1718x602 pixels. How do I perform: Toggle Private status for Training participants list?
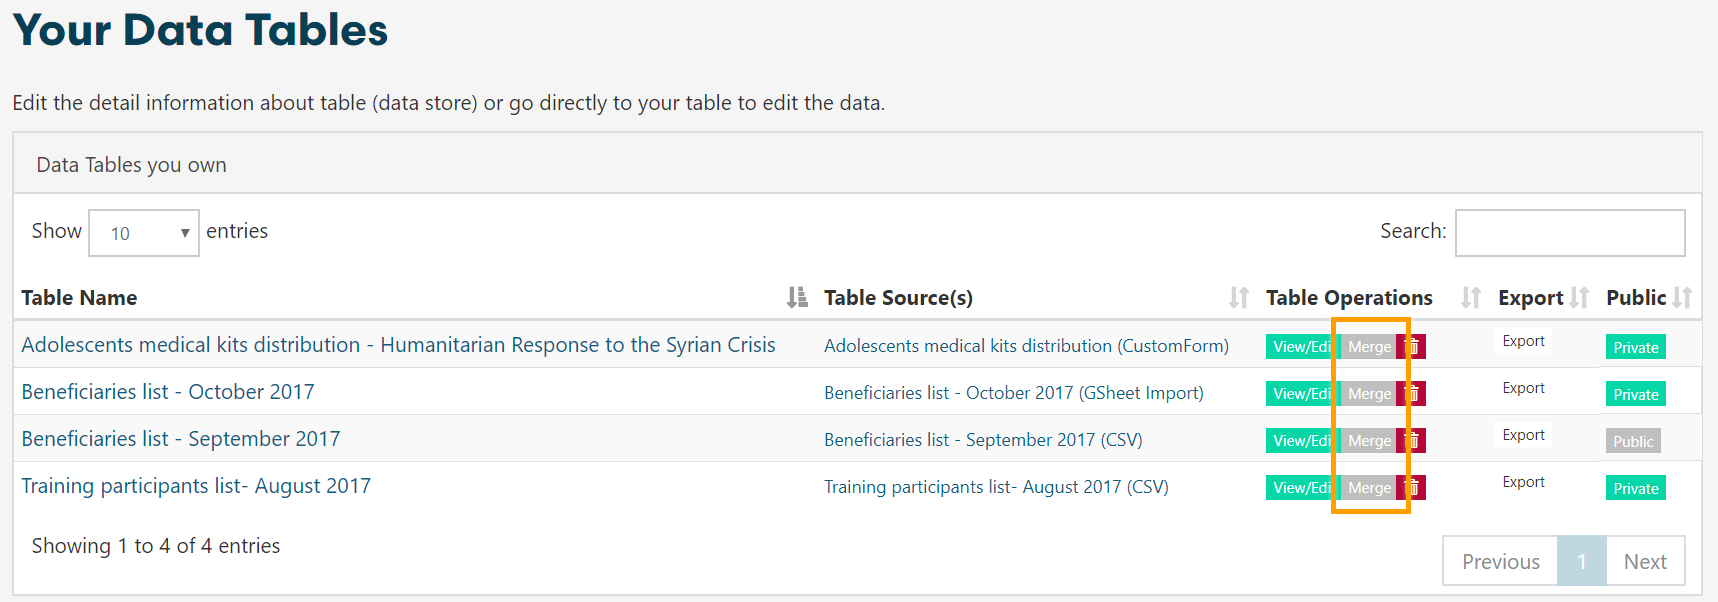point(1635,489)
